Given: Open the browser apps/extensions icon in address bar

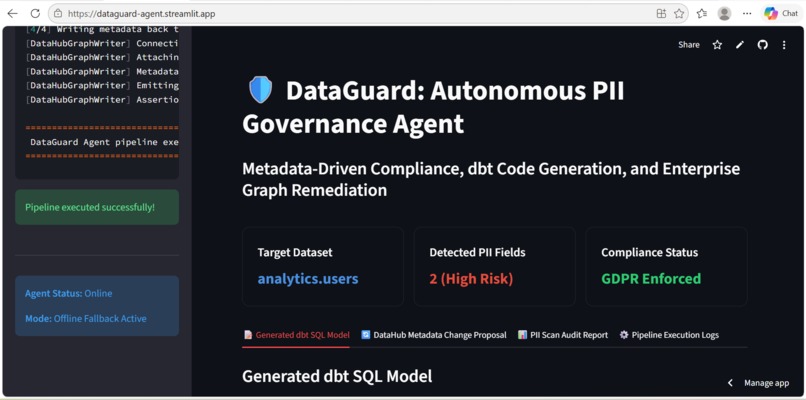Looking at the screenshot, I should pos(662,14).
